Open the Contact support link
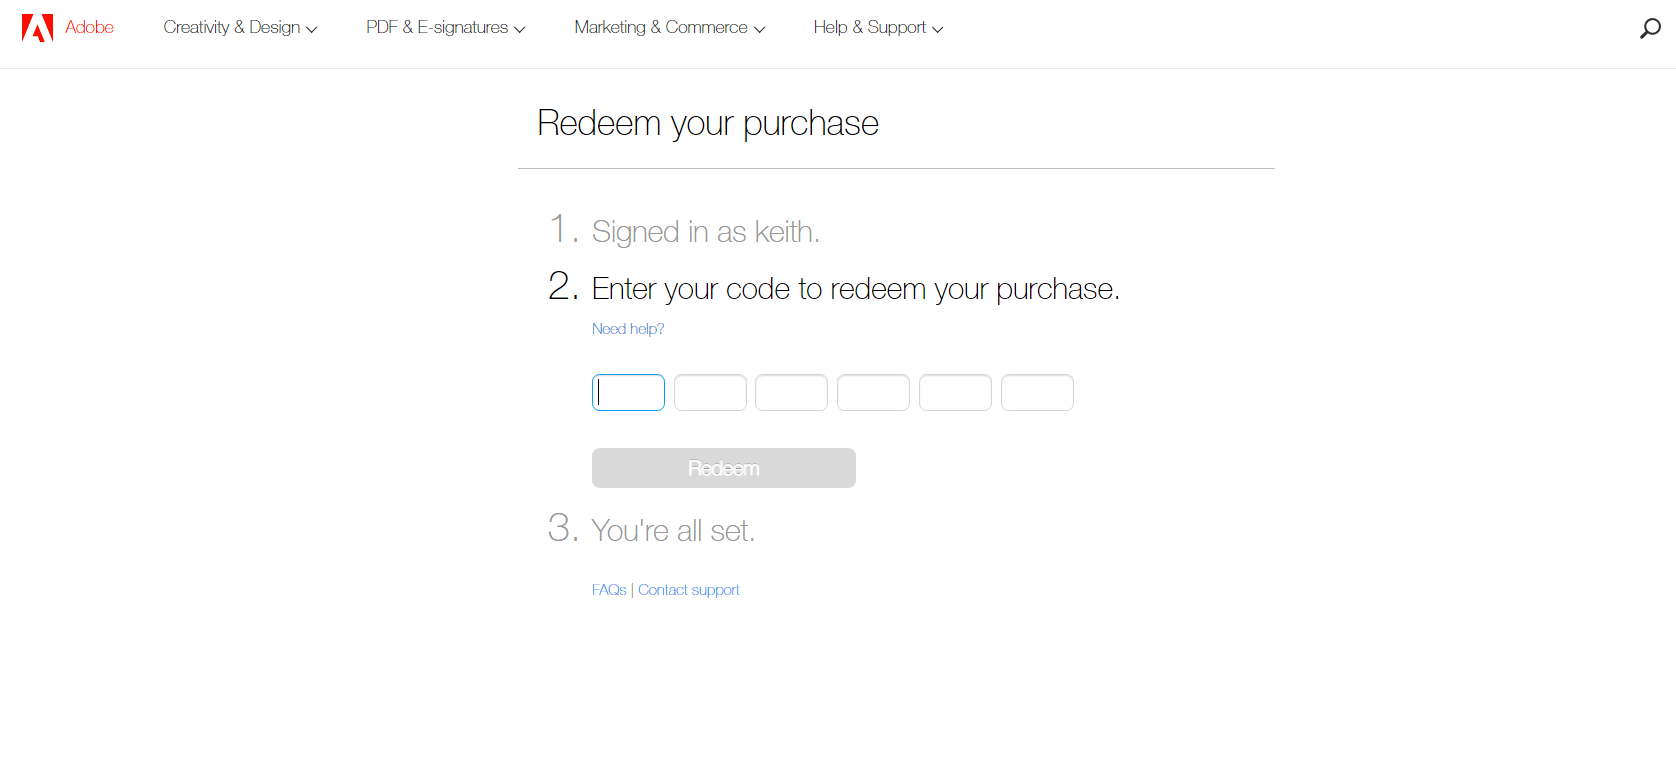Viewport: 1676px width, 782px height. [x=689, y=589]
